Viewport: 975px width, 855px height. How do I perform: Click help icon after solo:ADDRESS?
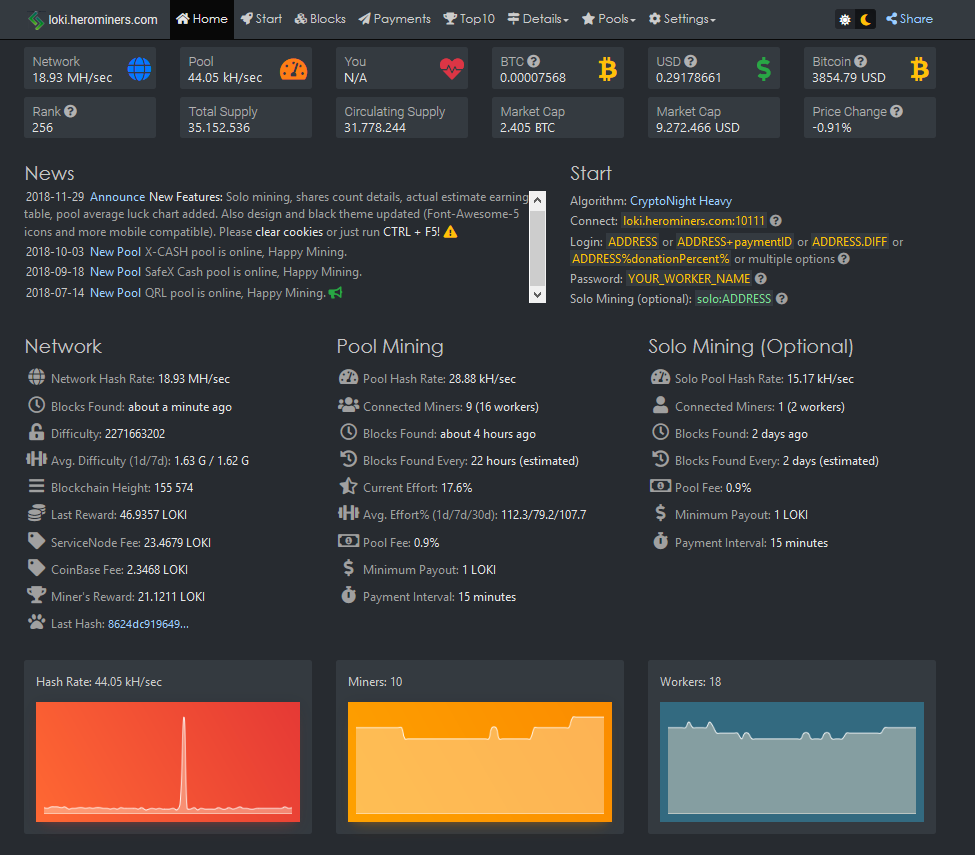pos(782,298)
